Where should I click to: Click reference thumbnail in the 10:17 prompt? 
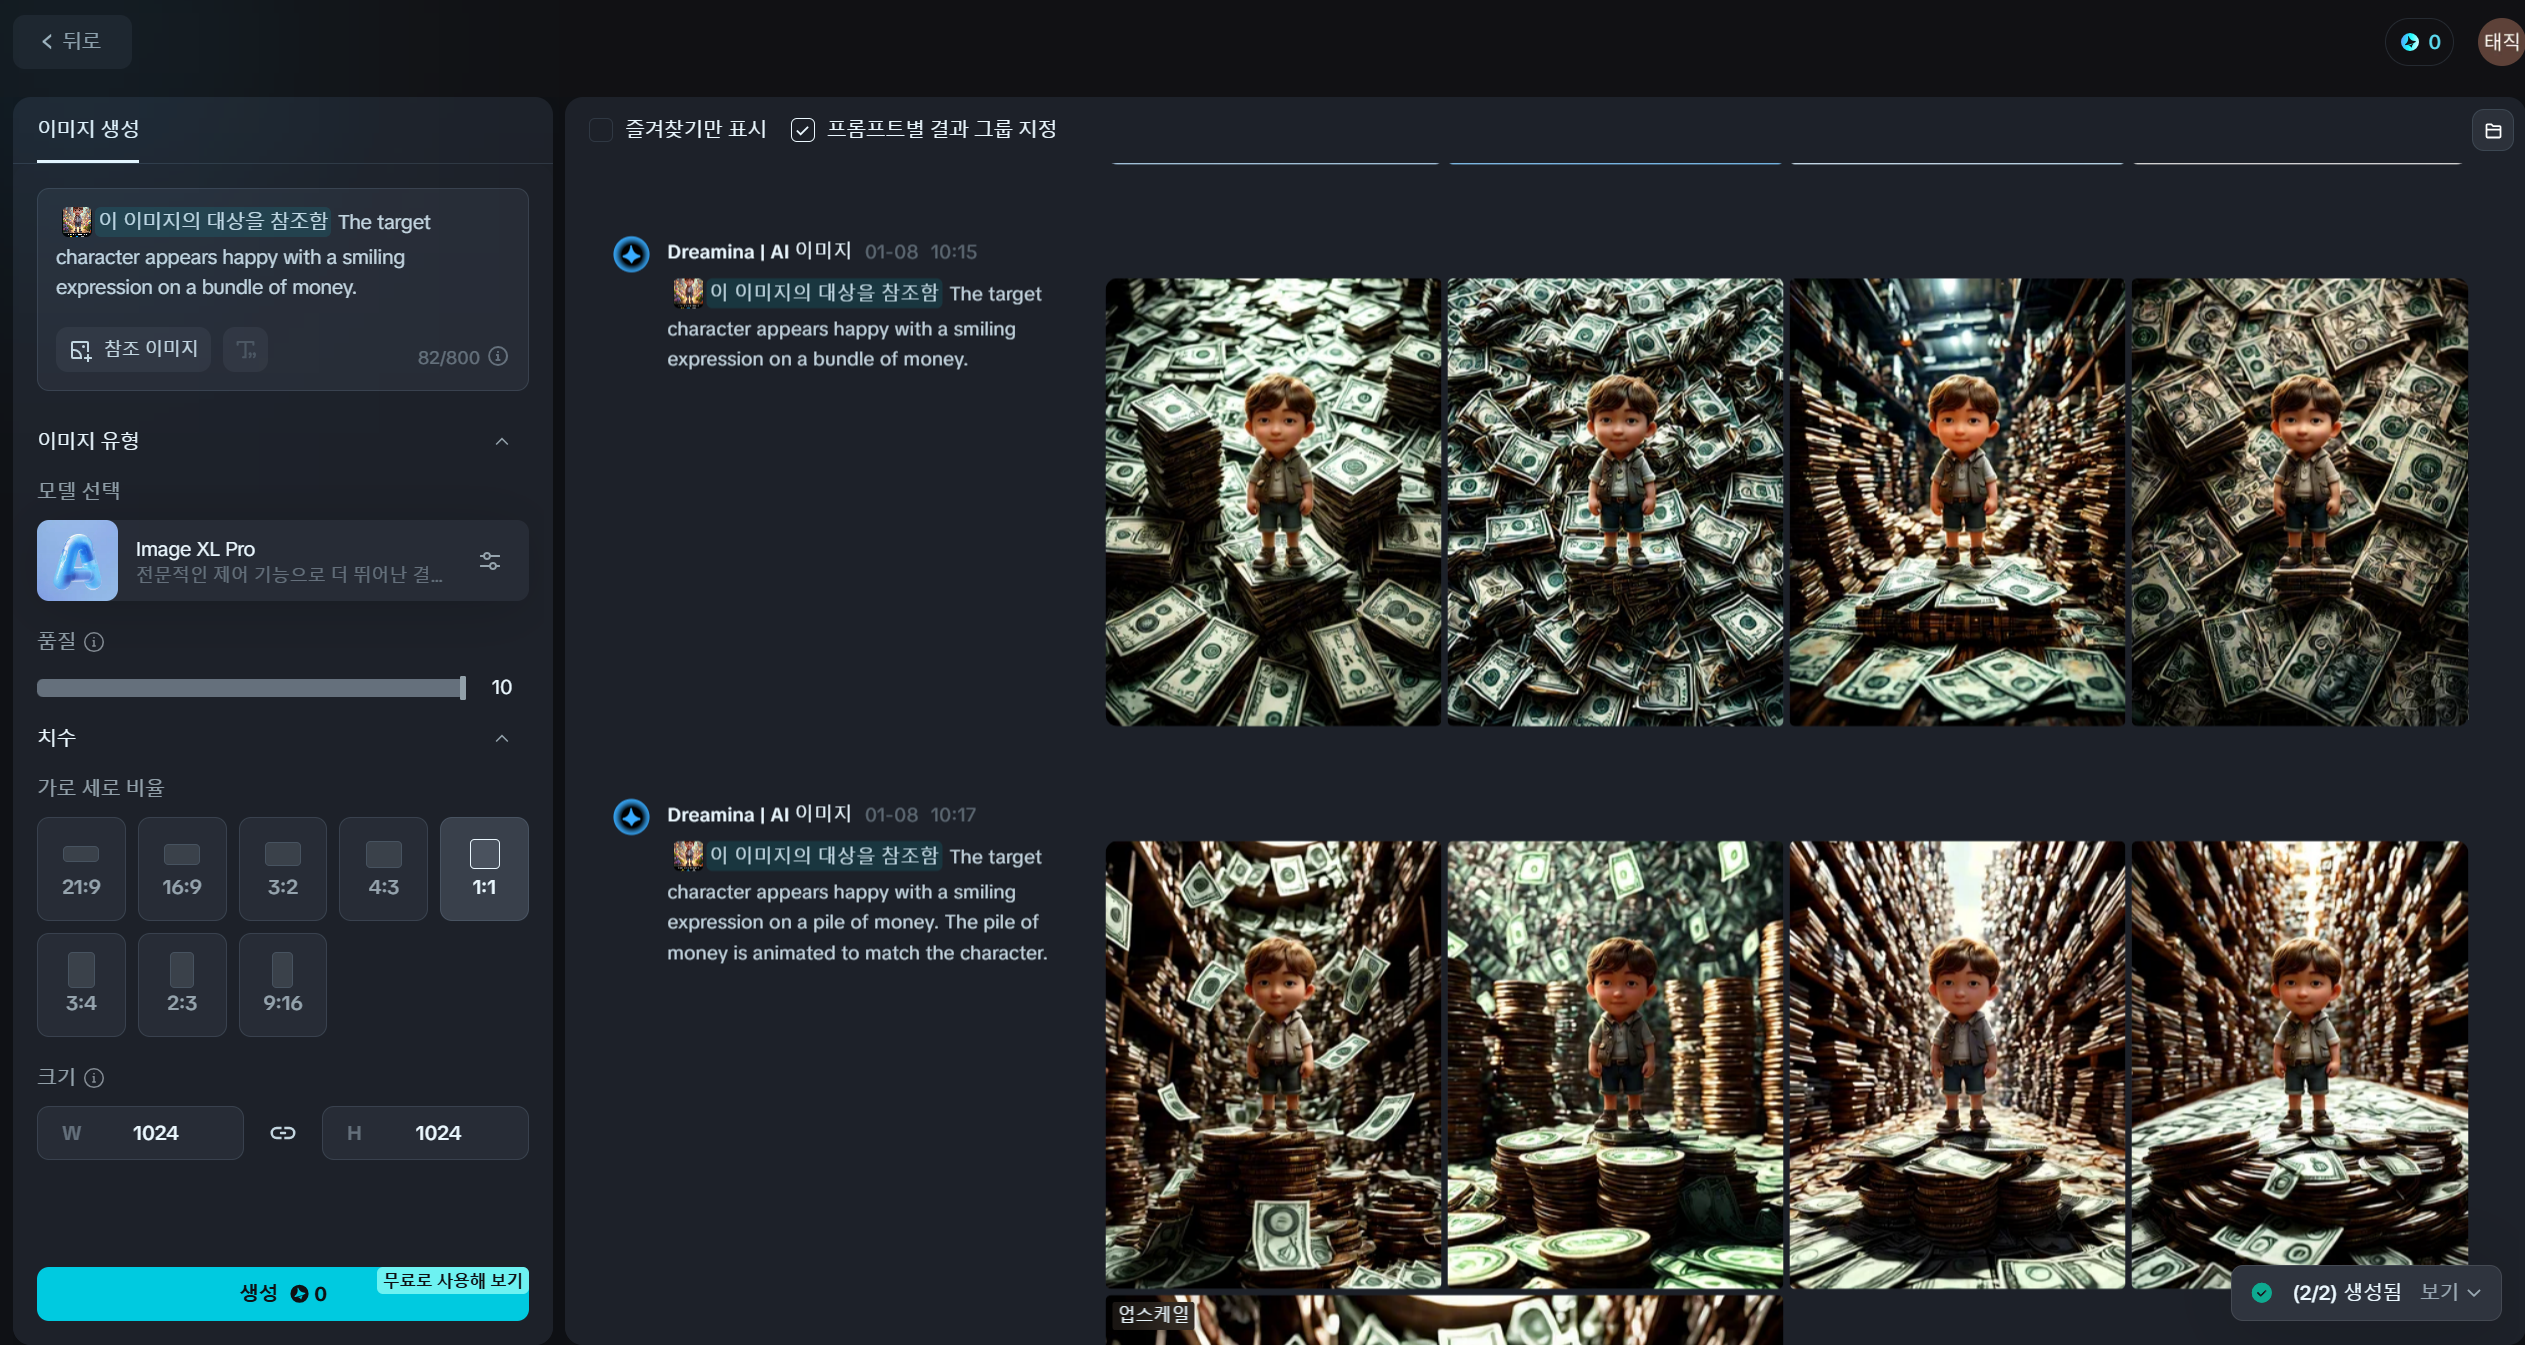[688, 856]
